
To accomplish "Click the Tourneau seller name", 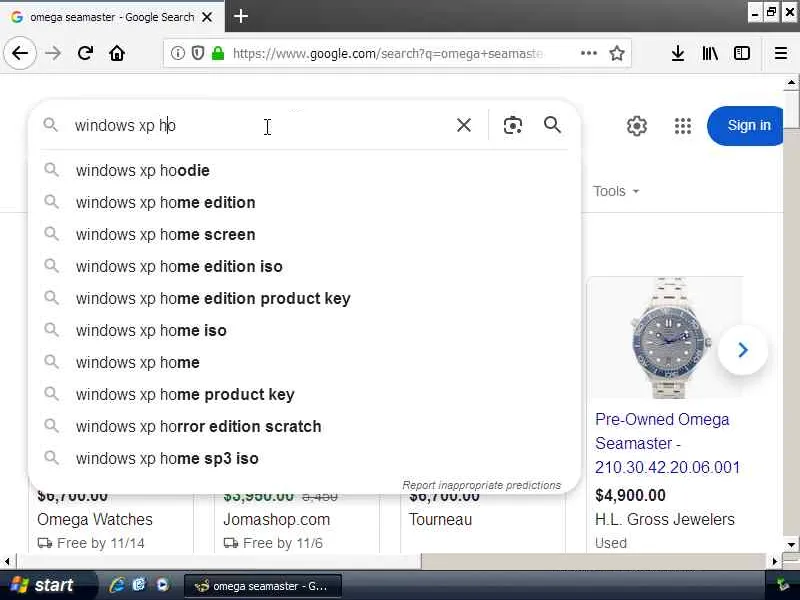I will coord(440,519).
